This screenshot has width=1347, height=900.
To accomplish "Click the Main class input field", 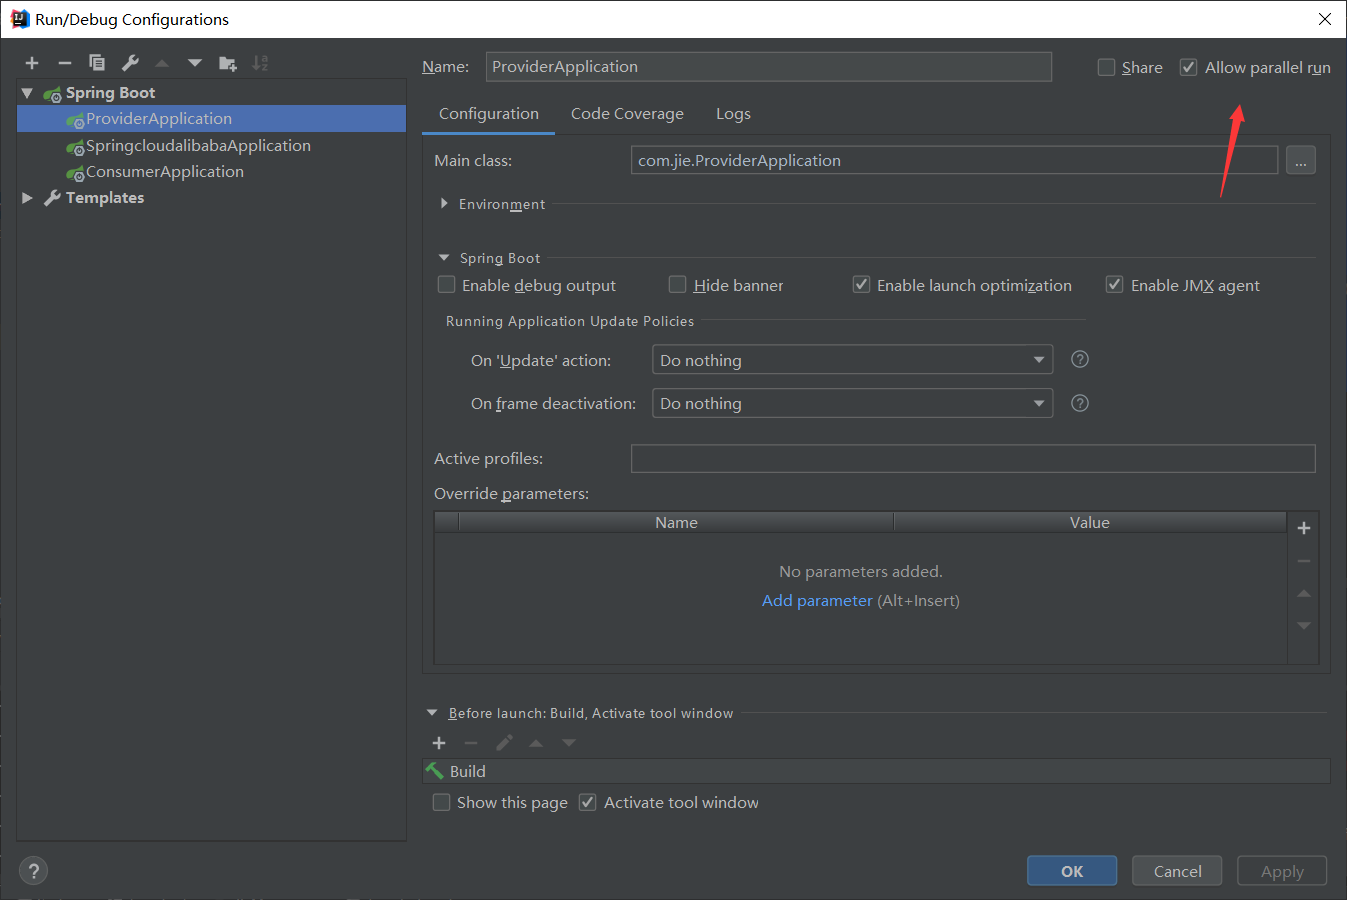I will pyautogui.click(x=954, y=160).
